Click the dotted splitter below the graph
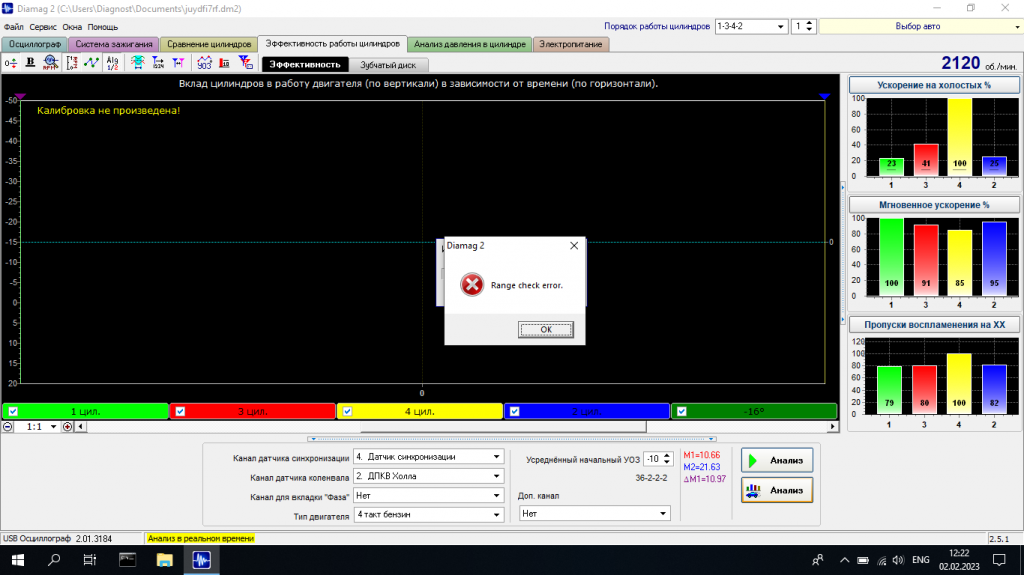This screenshot has height=575, width=1024. pos(512,439)
